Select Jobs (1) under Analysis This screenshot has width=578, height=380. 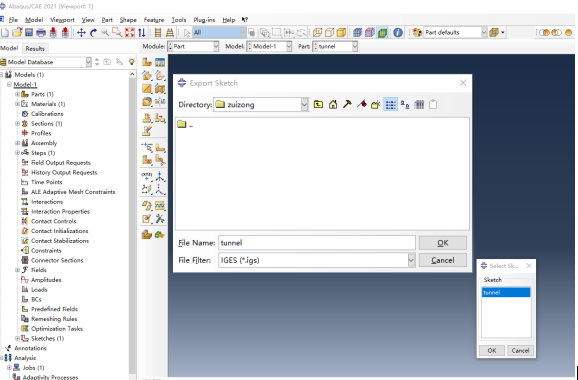pyautogui.click(x=33, y=368)
